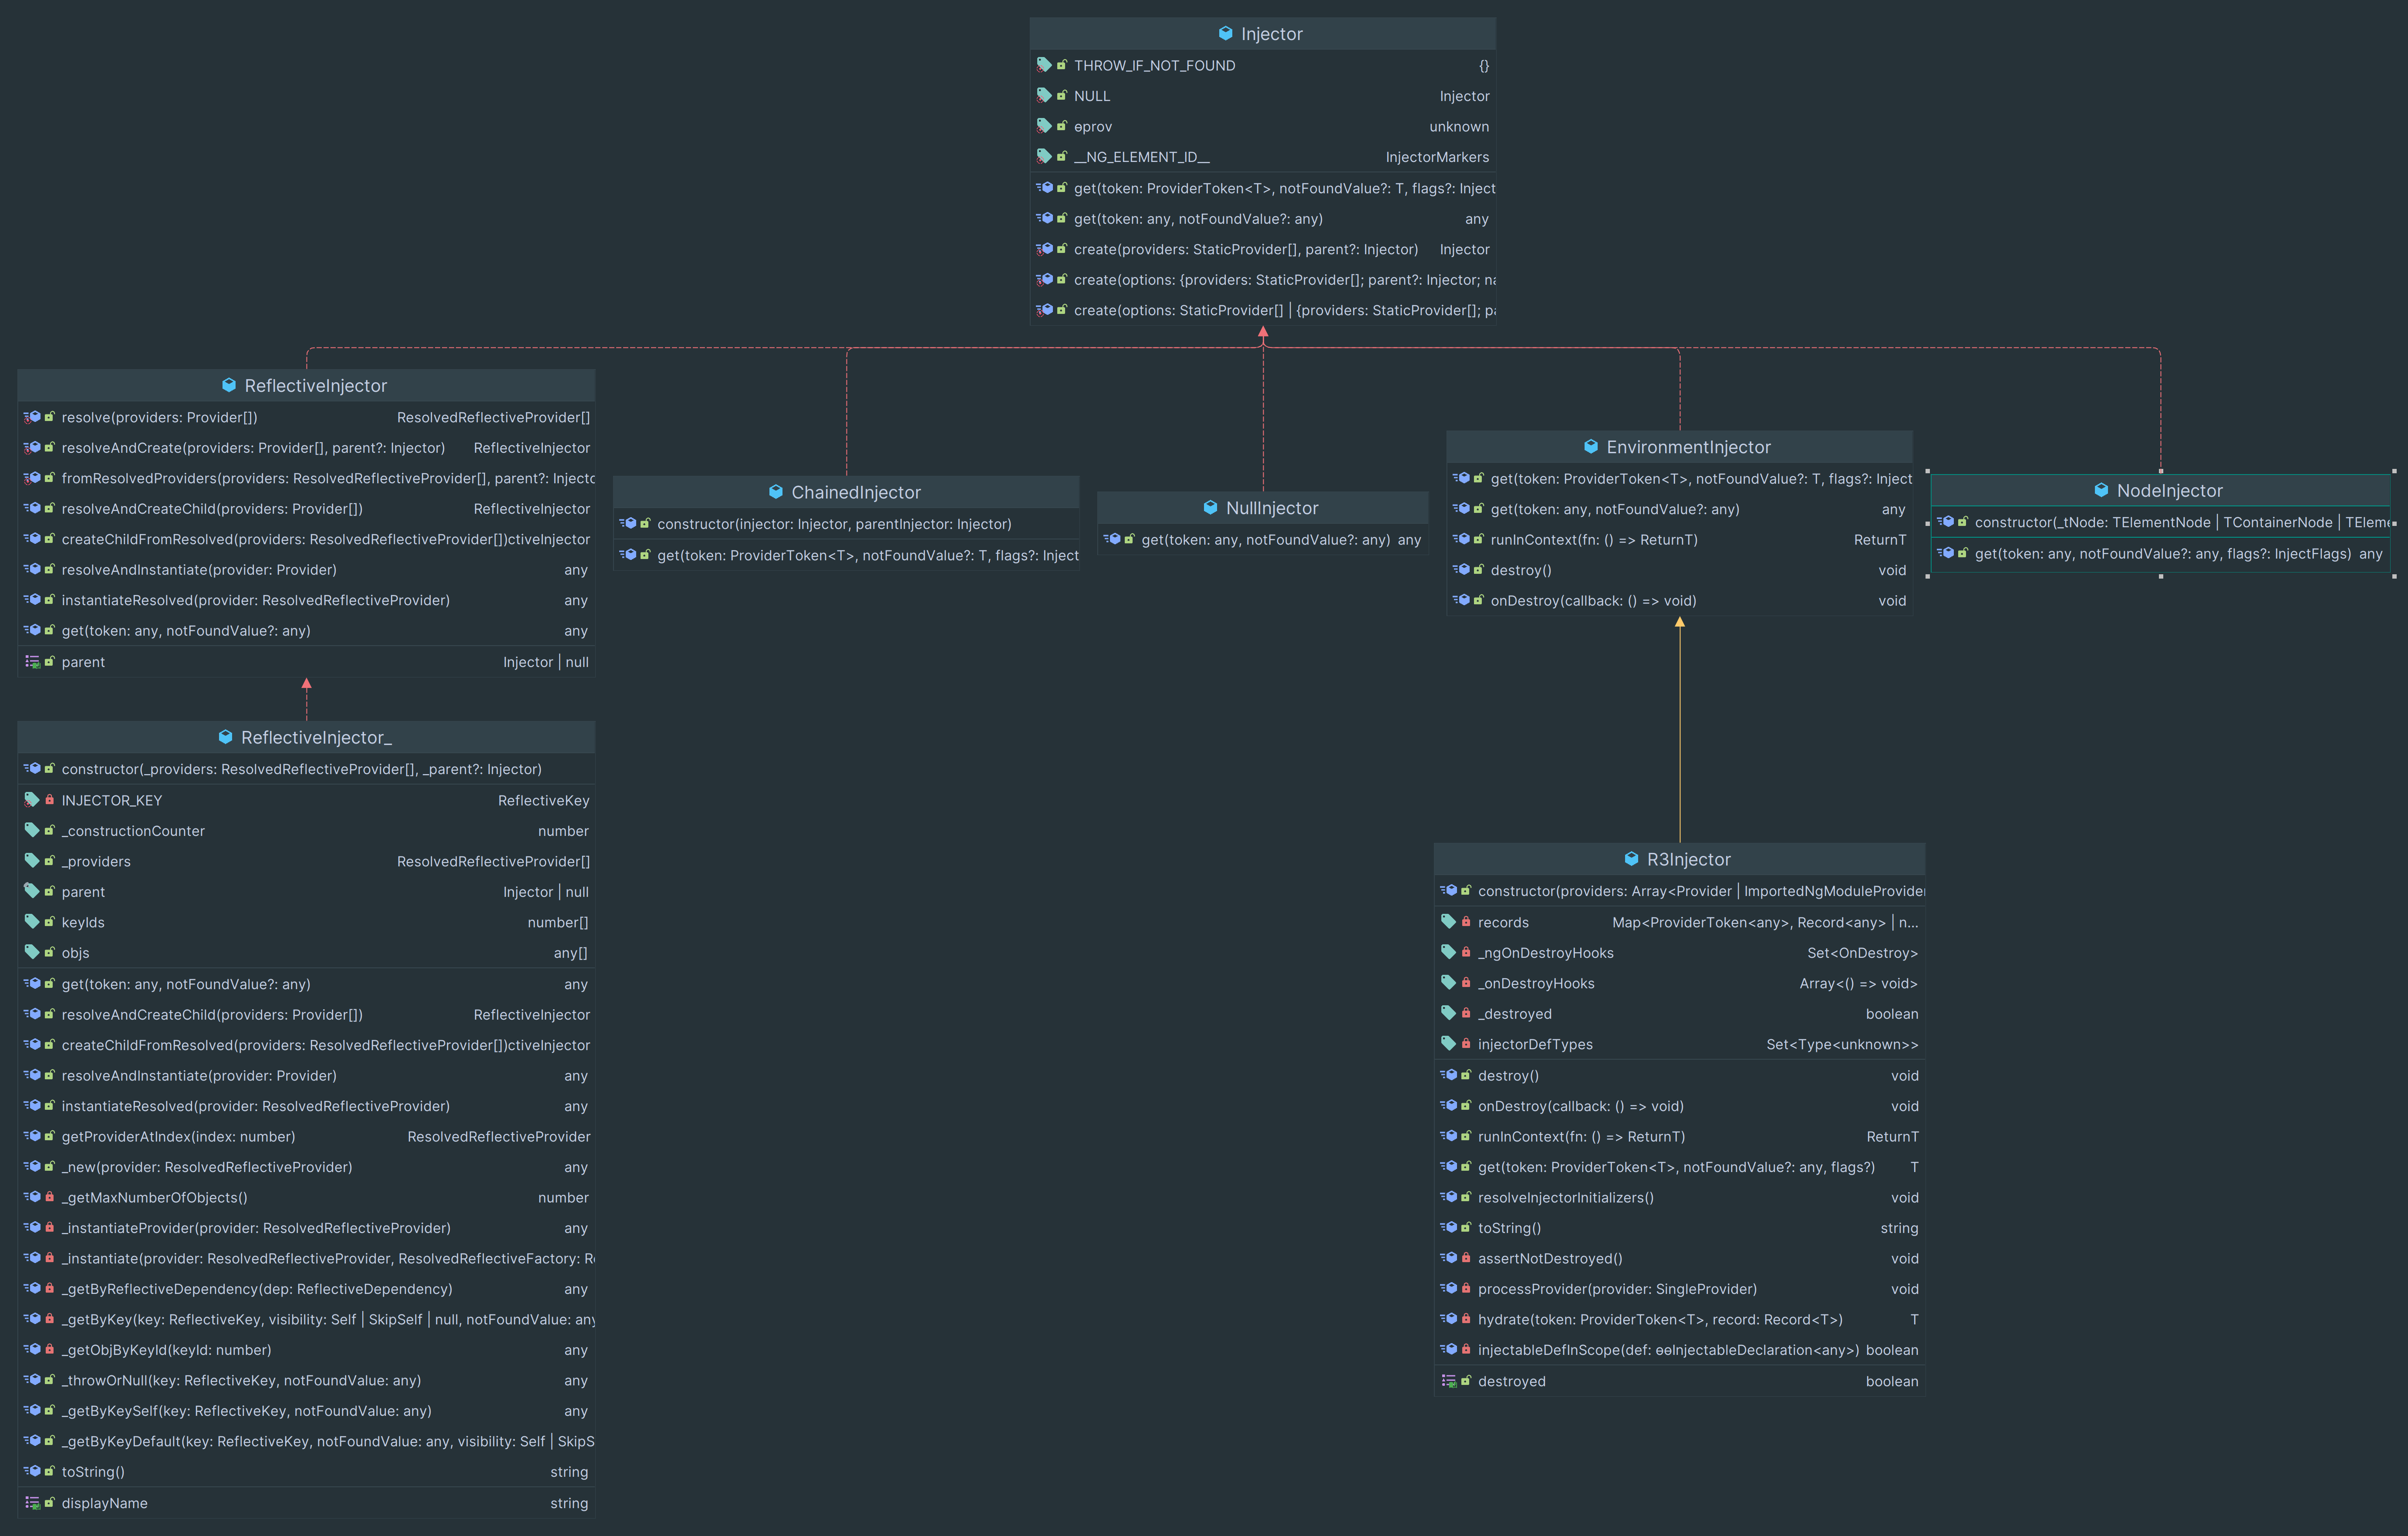Click the field icon next to NULL in Injector
The height and width of the screenshot is (1536, 2408).
1044,96
